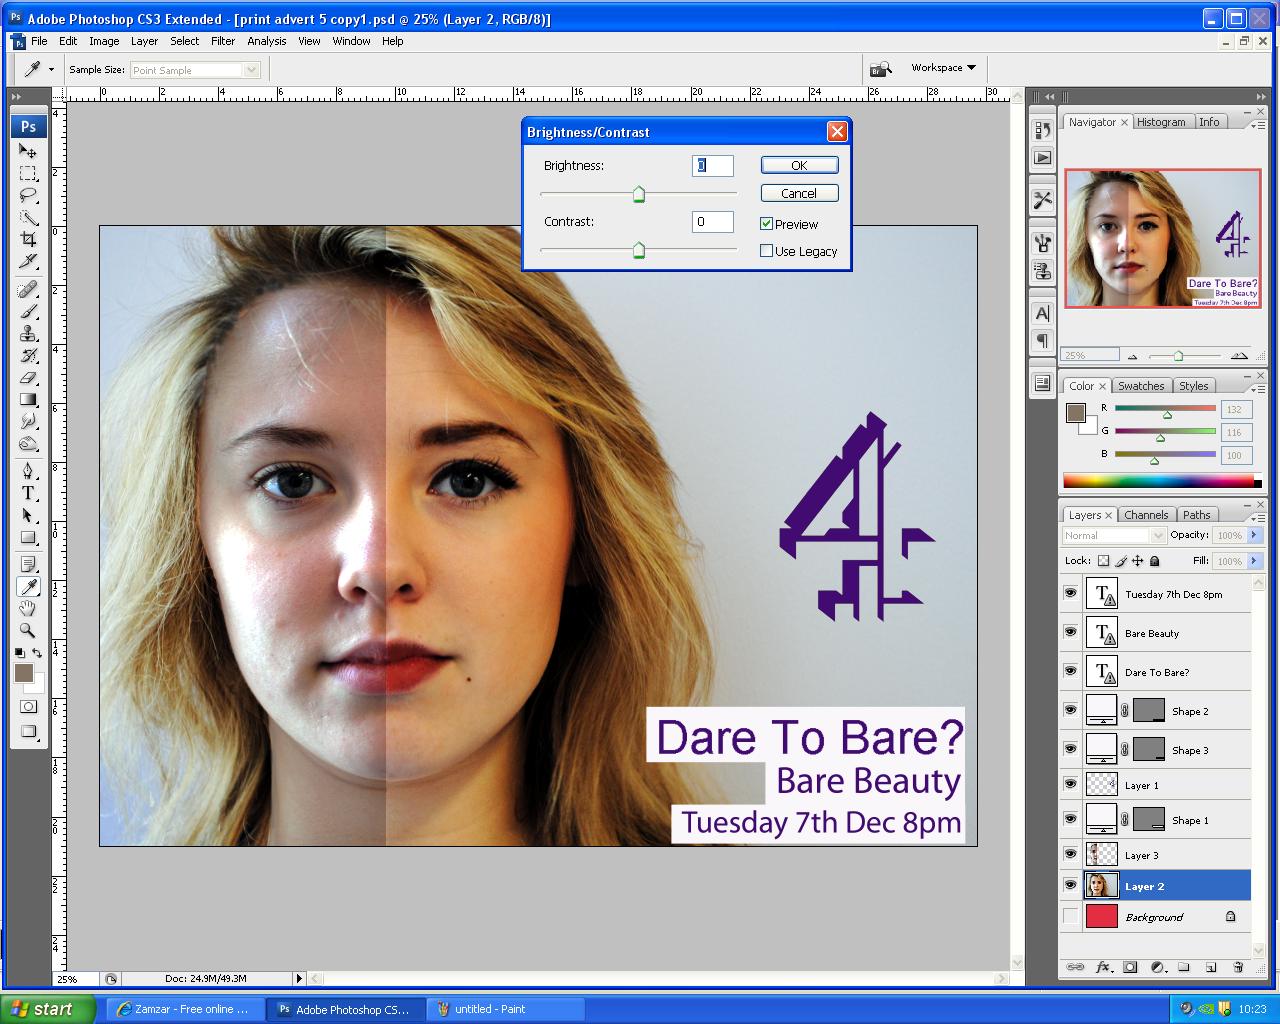
Task: Select the Pen tool
Action: point(28,471)
